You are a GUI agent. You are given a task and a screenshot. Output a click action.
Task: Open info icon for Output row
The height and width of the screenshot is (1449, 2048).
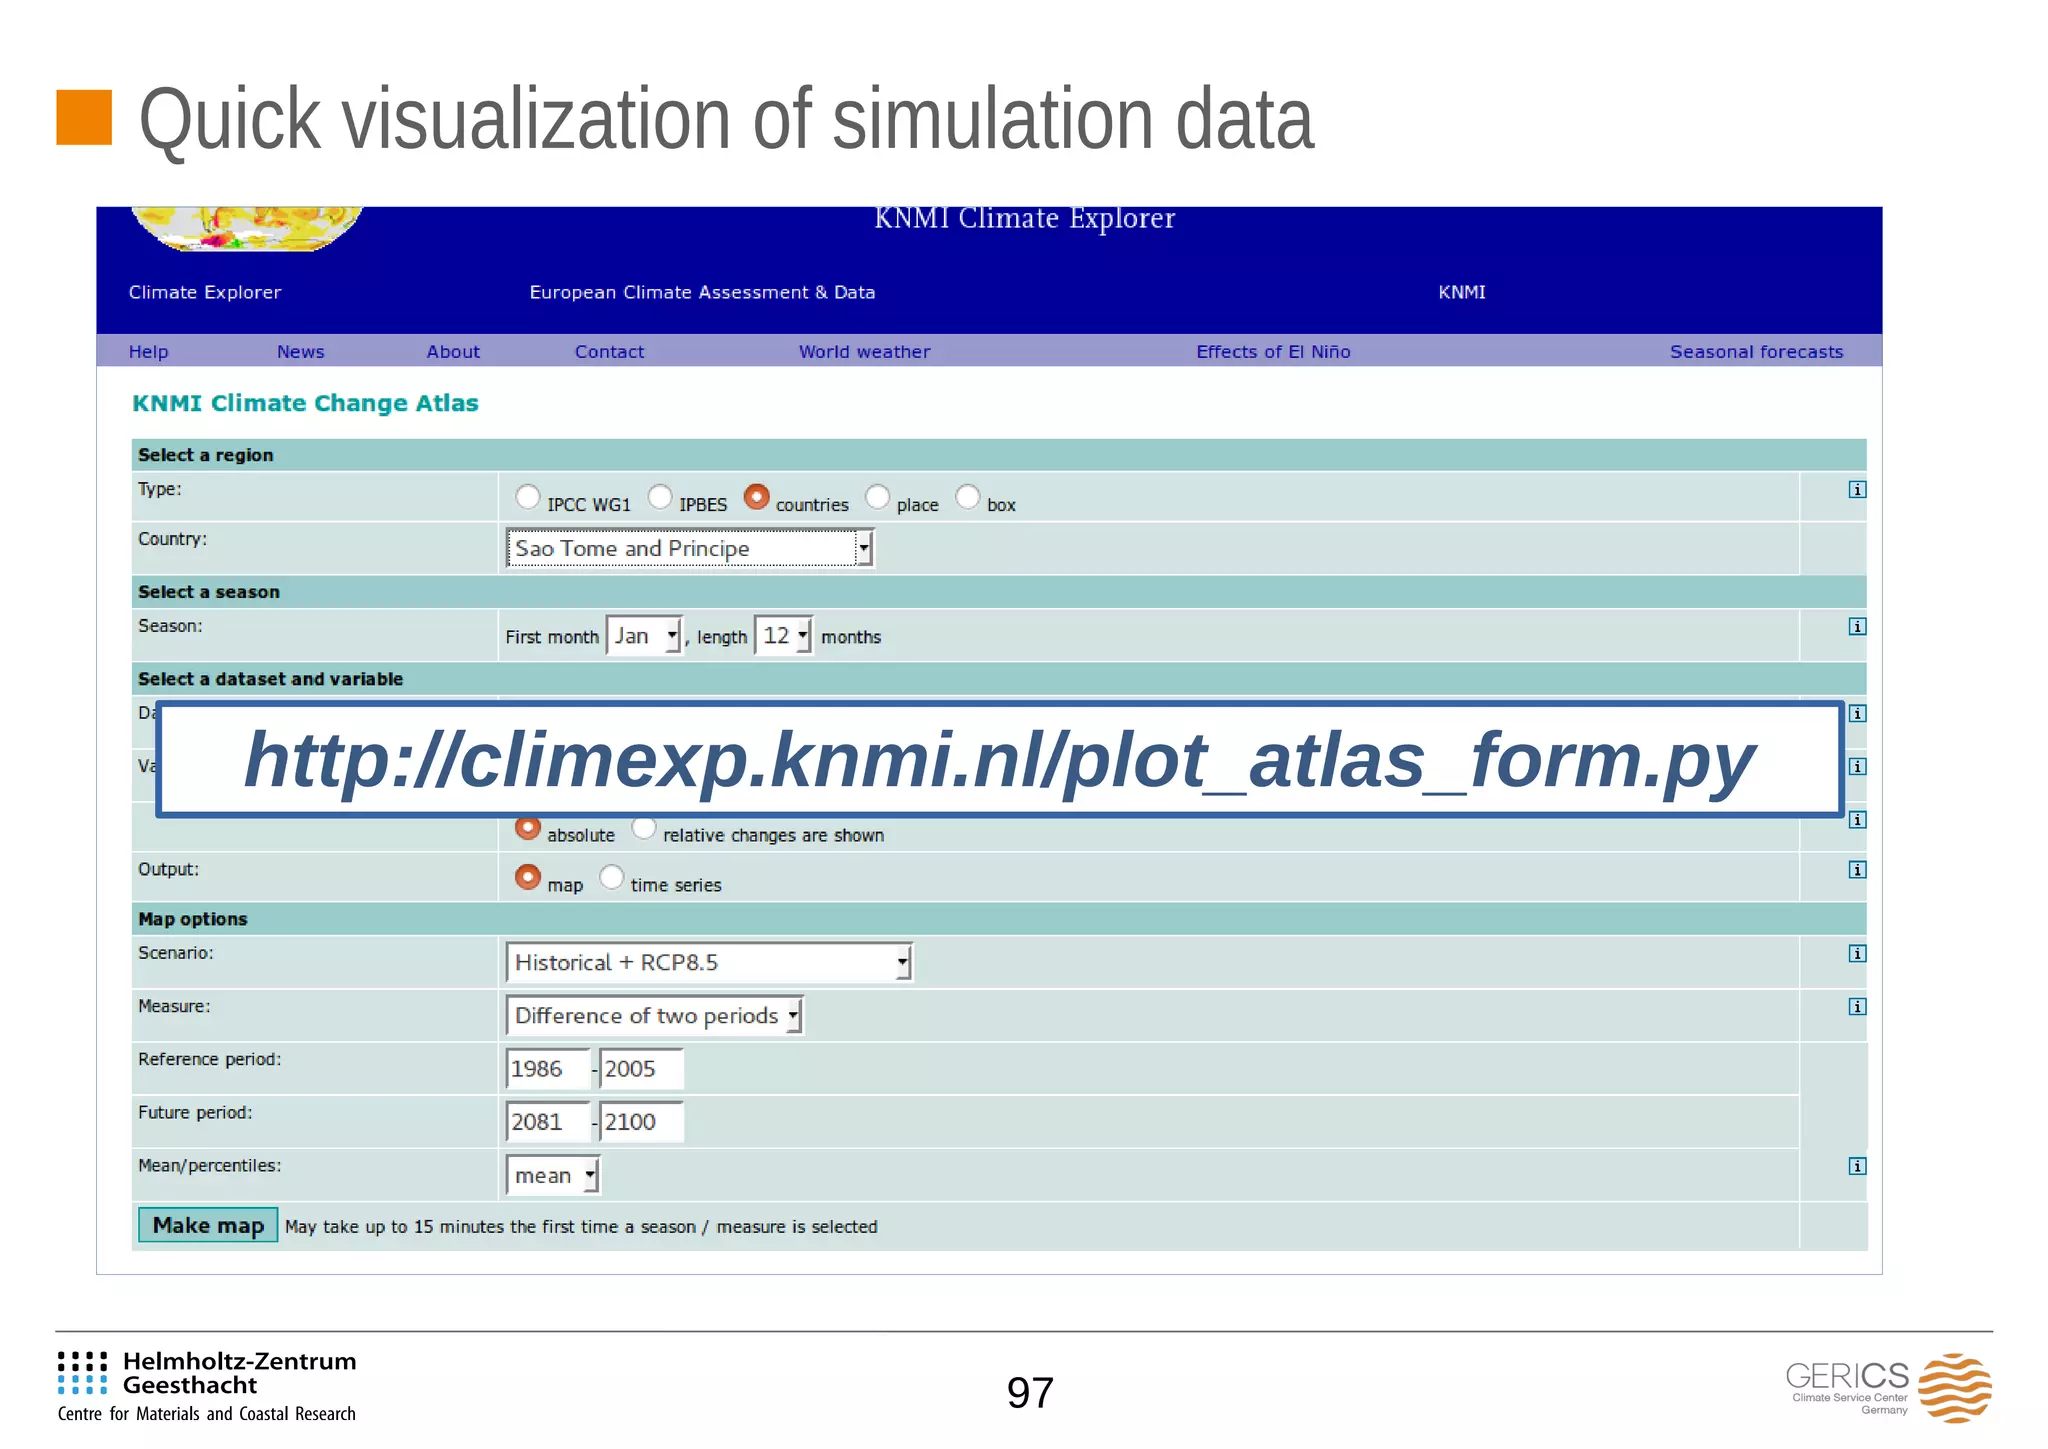[x=1857, y=869]
